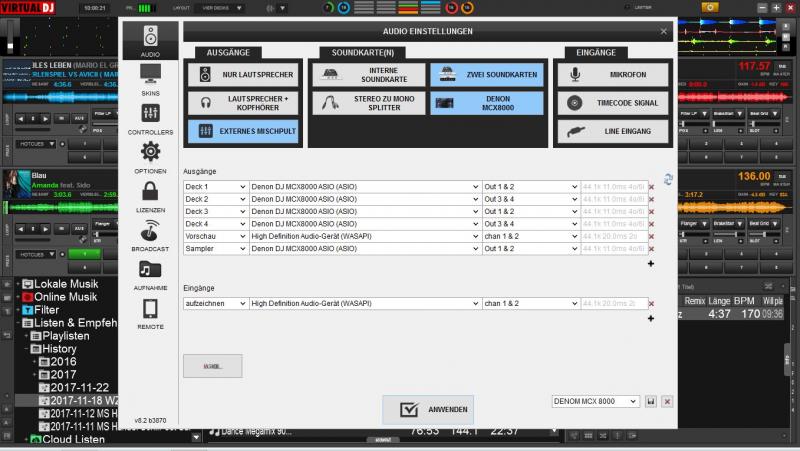Remove the Vorschau output row

point(652,236)
